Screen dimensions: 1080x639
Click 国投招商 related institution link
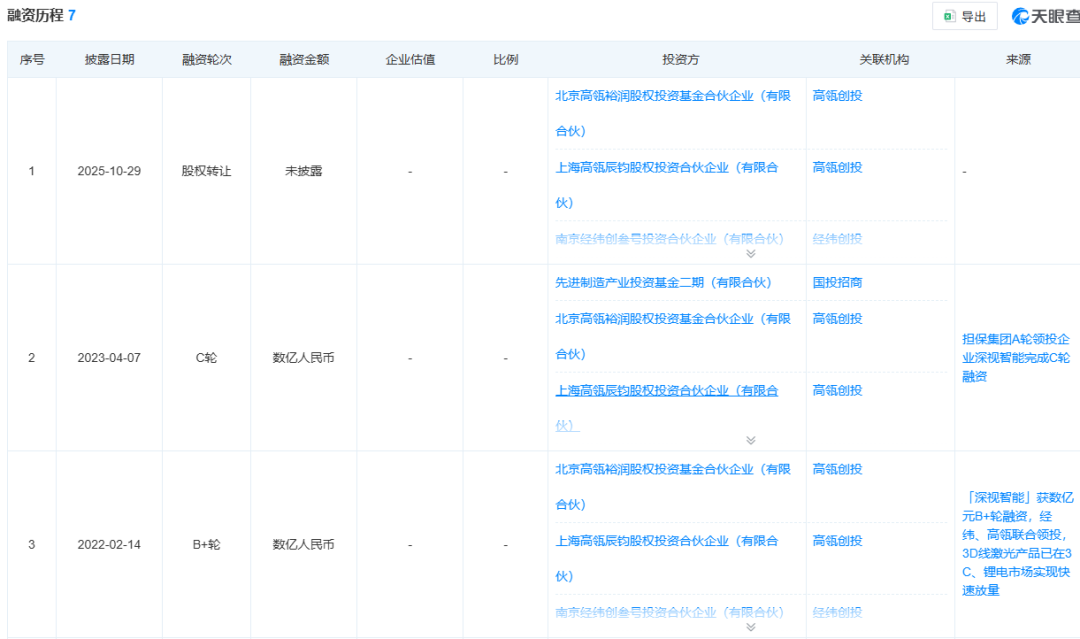837,283
